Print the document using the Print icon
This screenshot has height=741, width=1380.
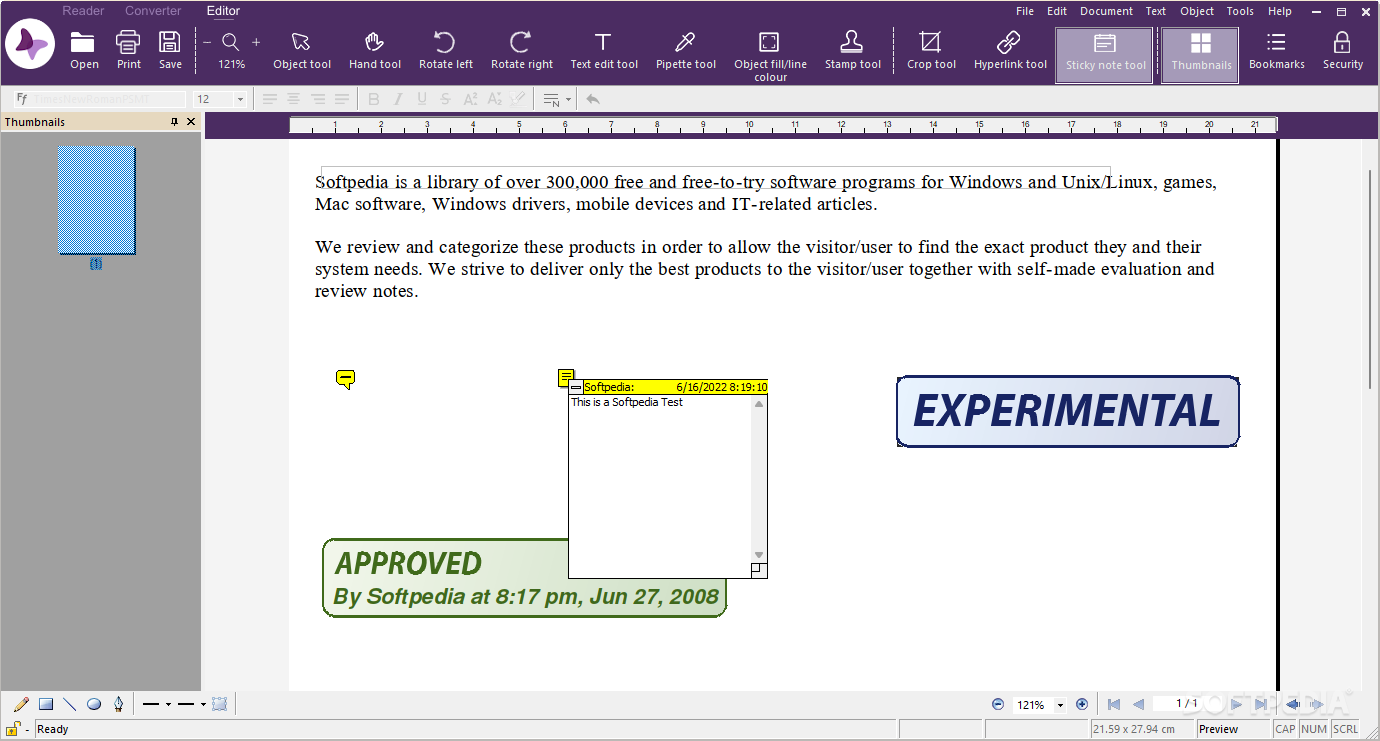(x=128, y=50)
